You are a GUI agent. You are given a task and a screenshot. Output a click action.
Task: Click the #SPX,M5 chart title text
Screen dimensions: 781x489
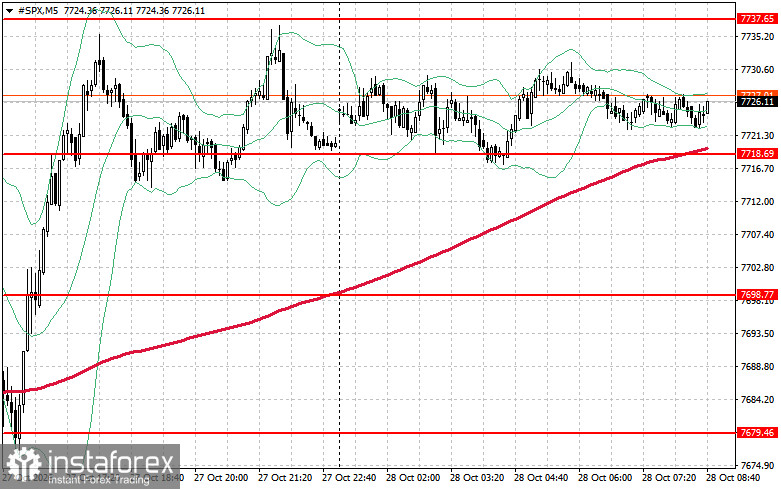click(x=37, y=11)
